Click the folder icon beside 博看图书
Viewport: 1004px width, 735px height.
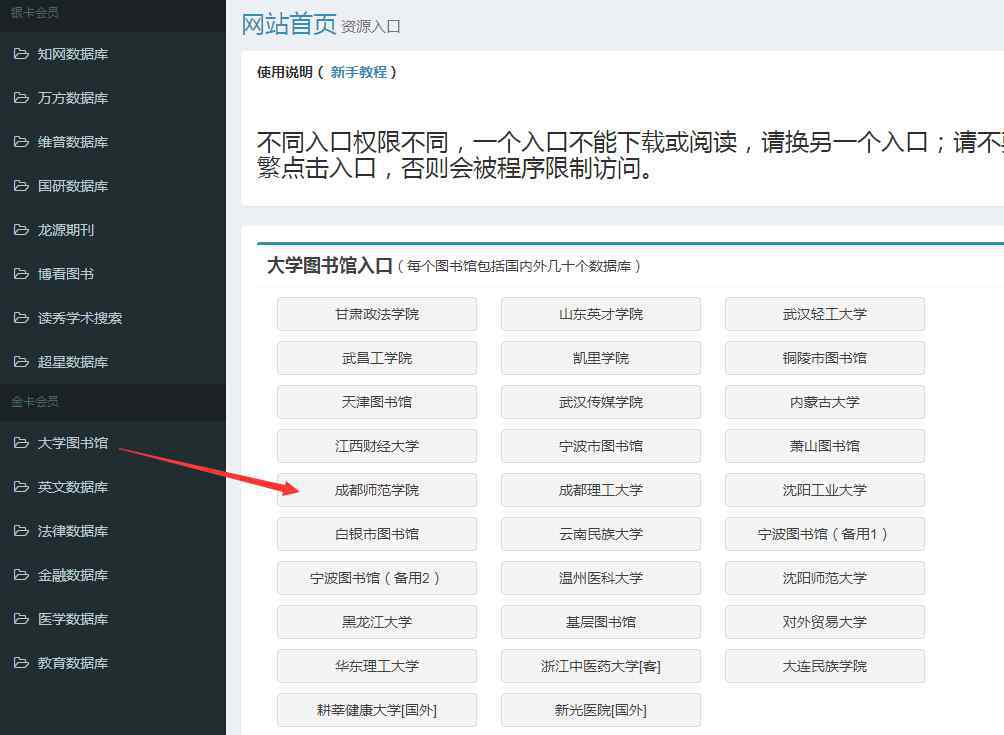click(x=21, y=274)
